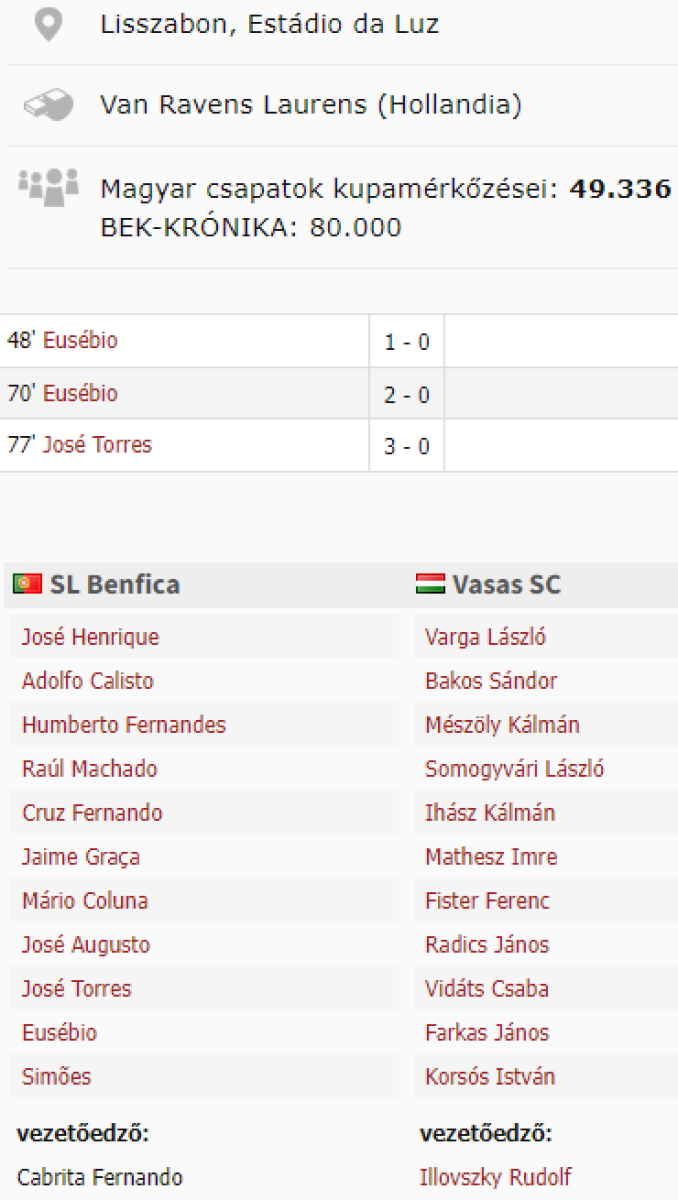
Task: Open Eusébio's 48th-minute goal link
Action: click(x=80, y=341)
